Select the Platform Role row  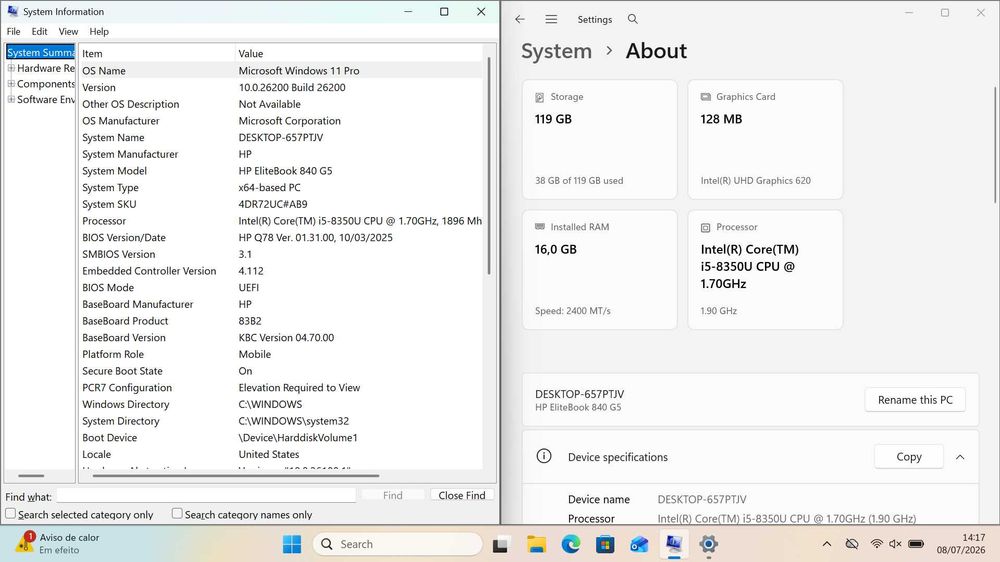click(281, 354)
